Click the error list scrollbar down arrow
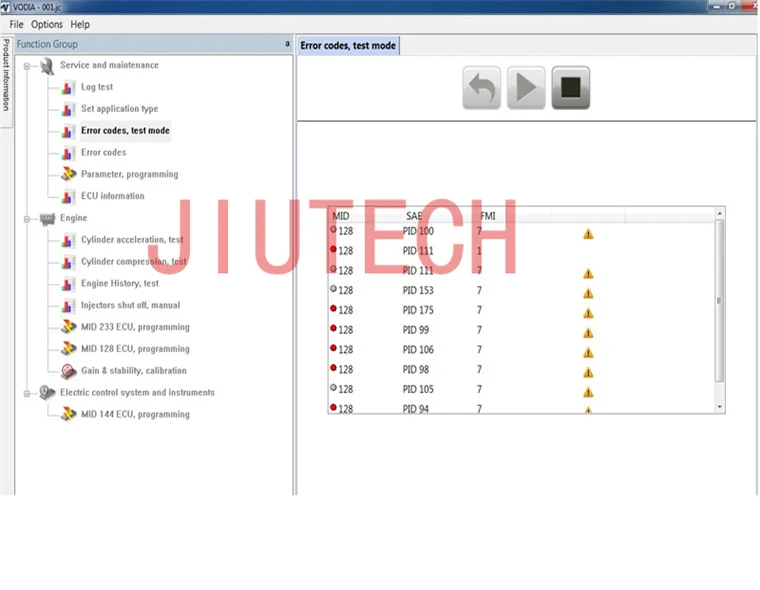760x590 pixels. click(719, 407)
